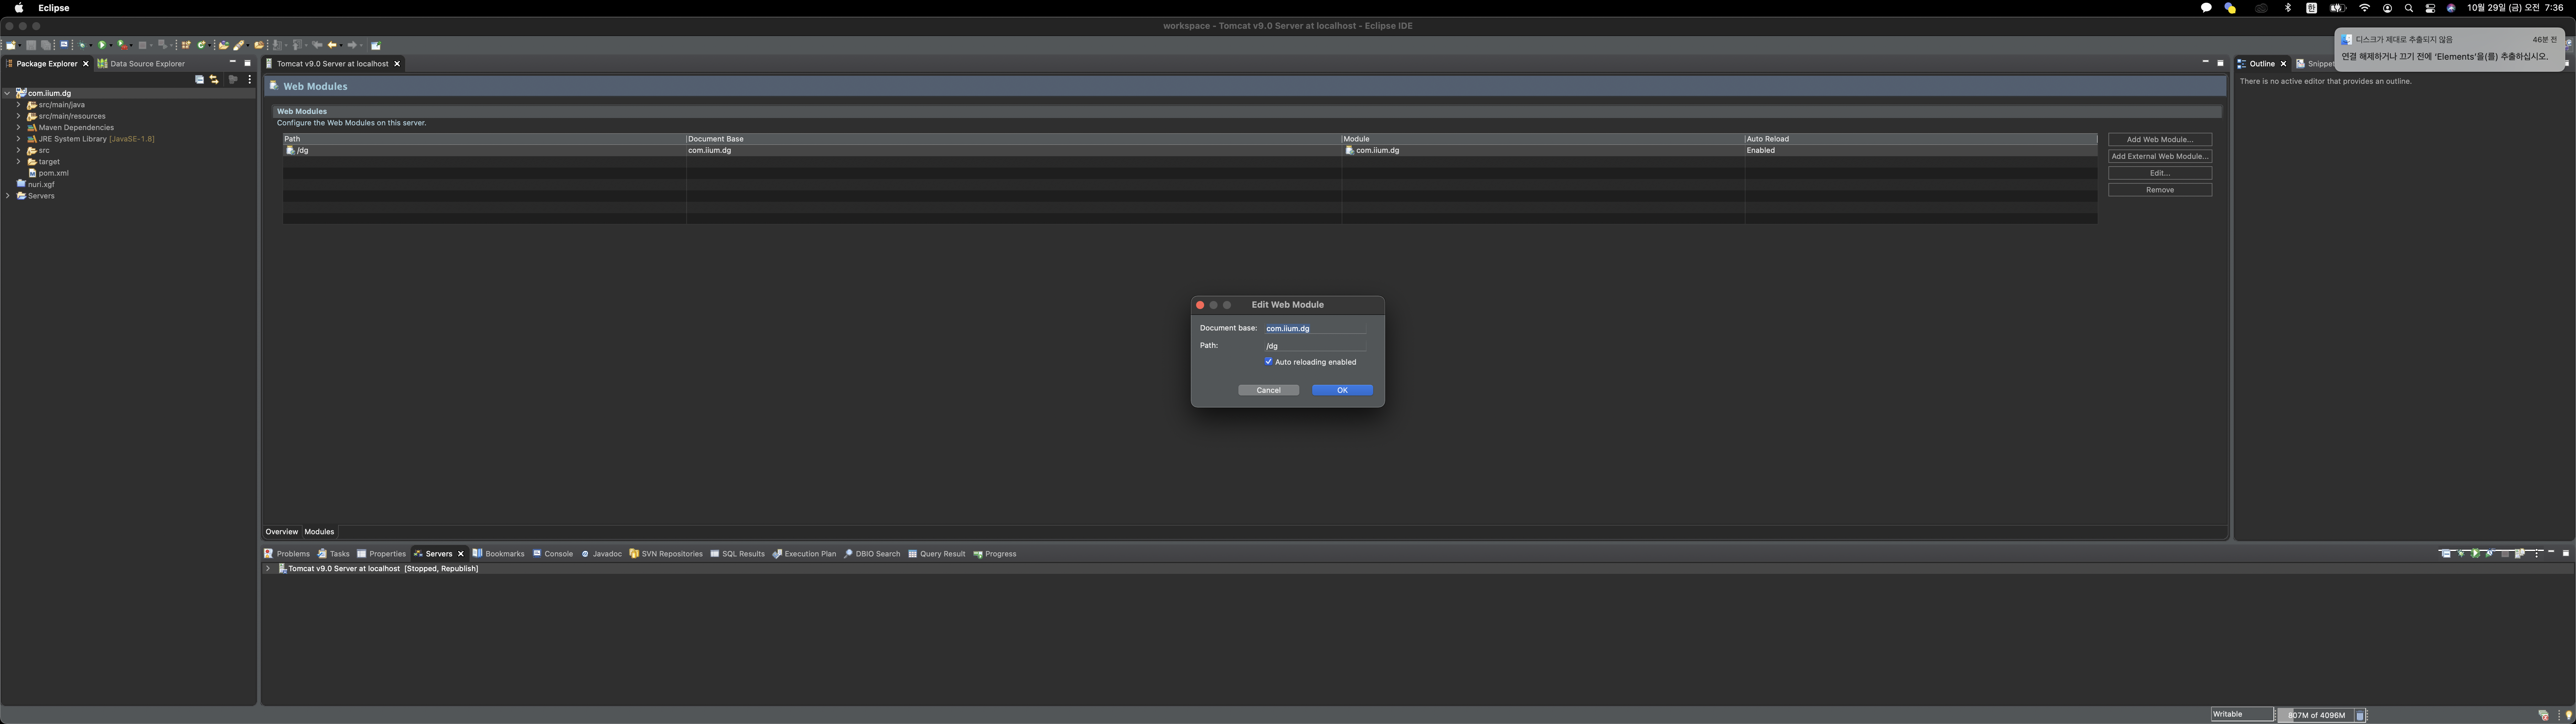Image resolution: width=2576 pixels, height=724 pixels.
Task: Click the Debug bug icon in toolbar
Action: tap(82, 45)
